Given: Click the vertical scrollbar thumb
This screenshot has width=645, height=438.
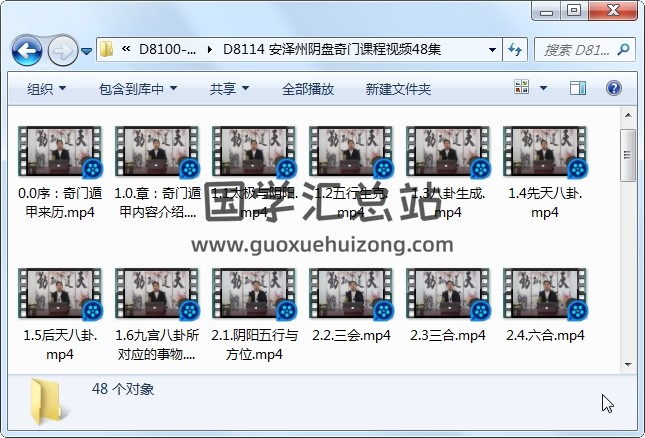Looking at the screenshot, I should [628, 155].
